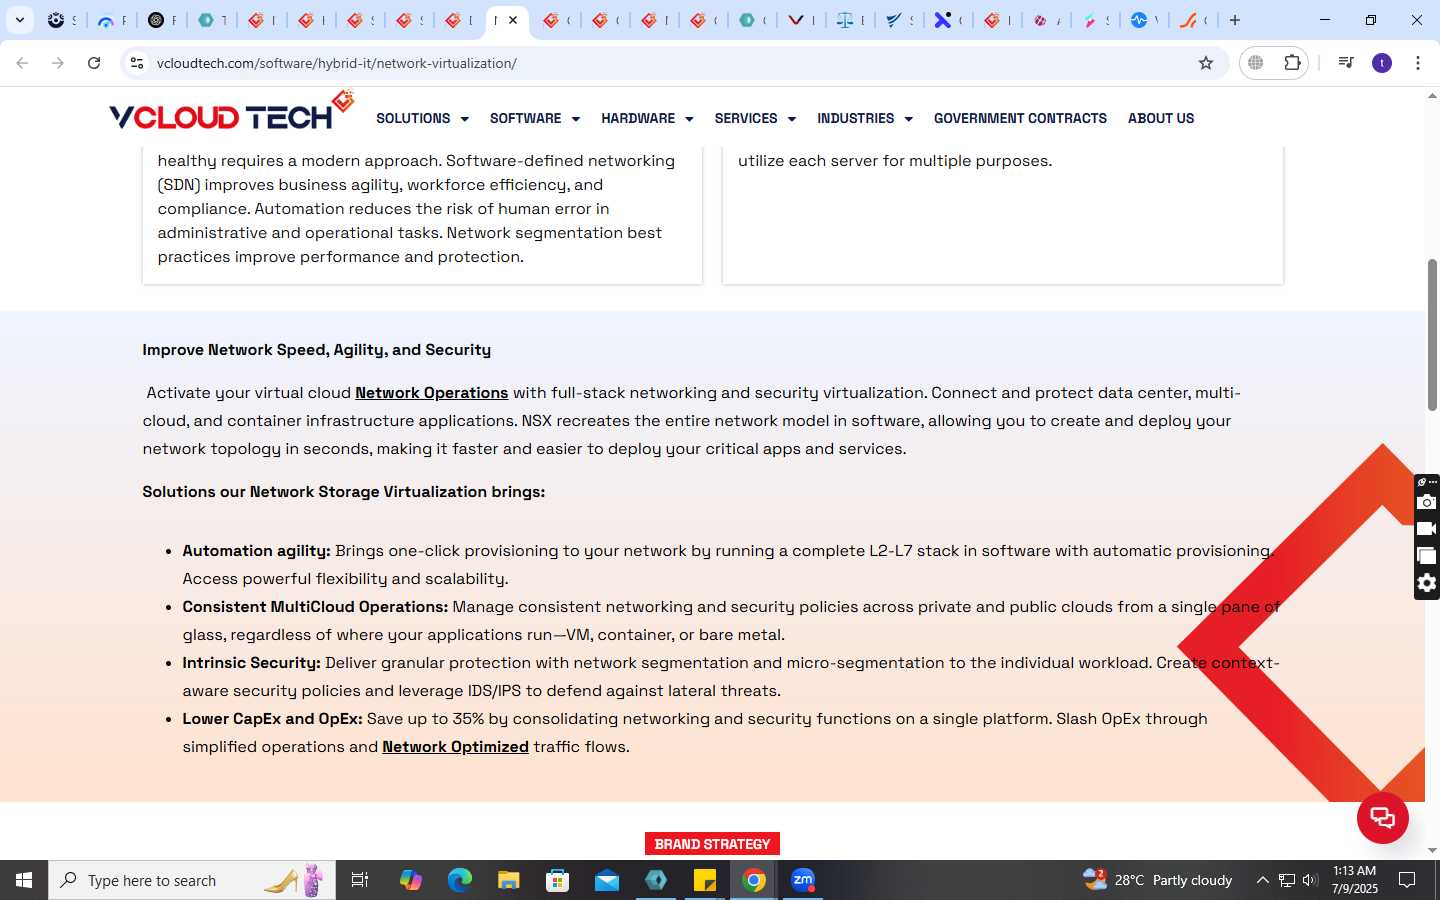This screenshot has height=900, width=1440.
Task: Switch to the tab with blue X favicon
Action: (x=942, y=20)
